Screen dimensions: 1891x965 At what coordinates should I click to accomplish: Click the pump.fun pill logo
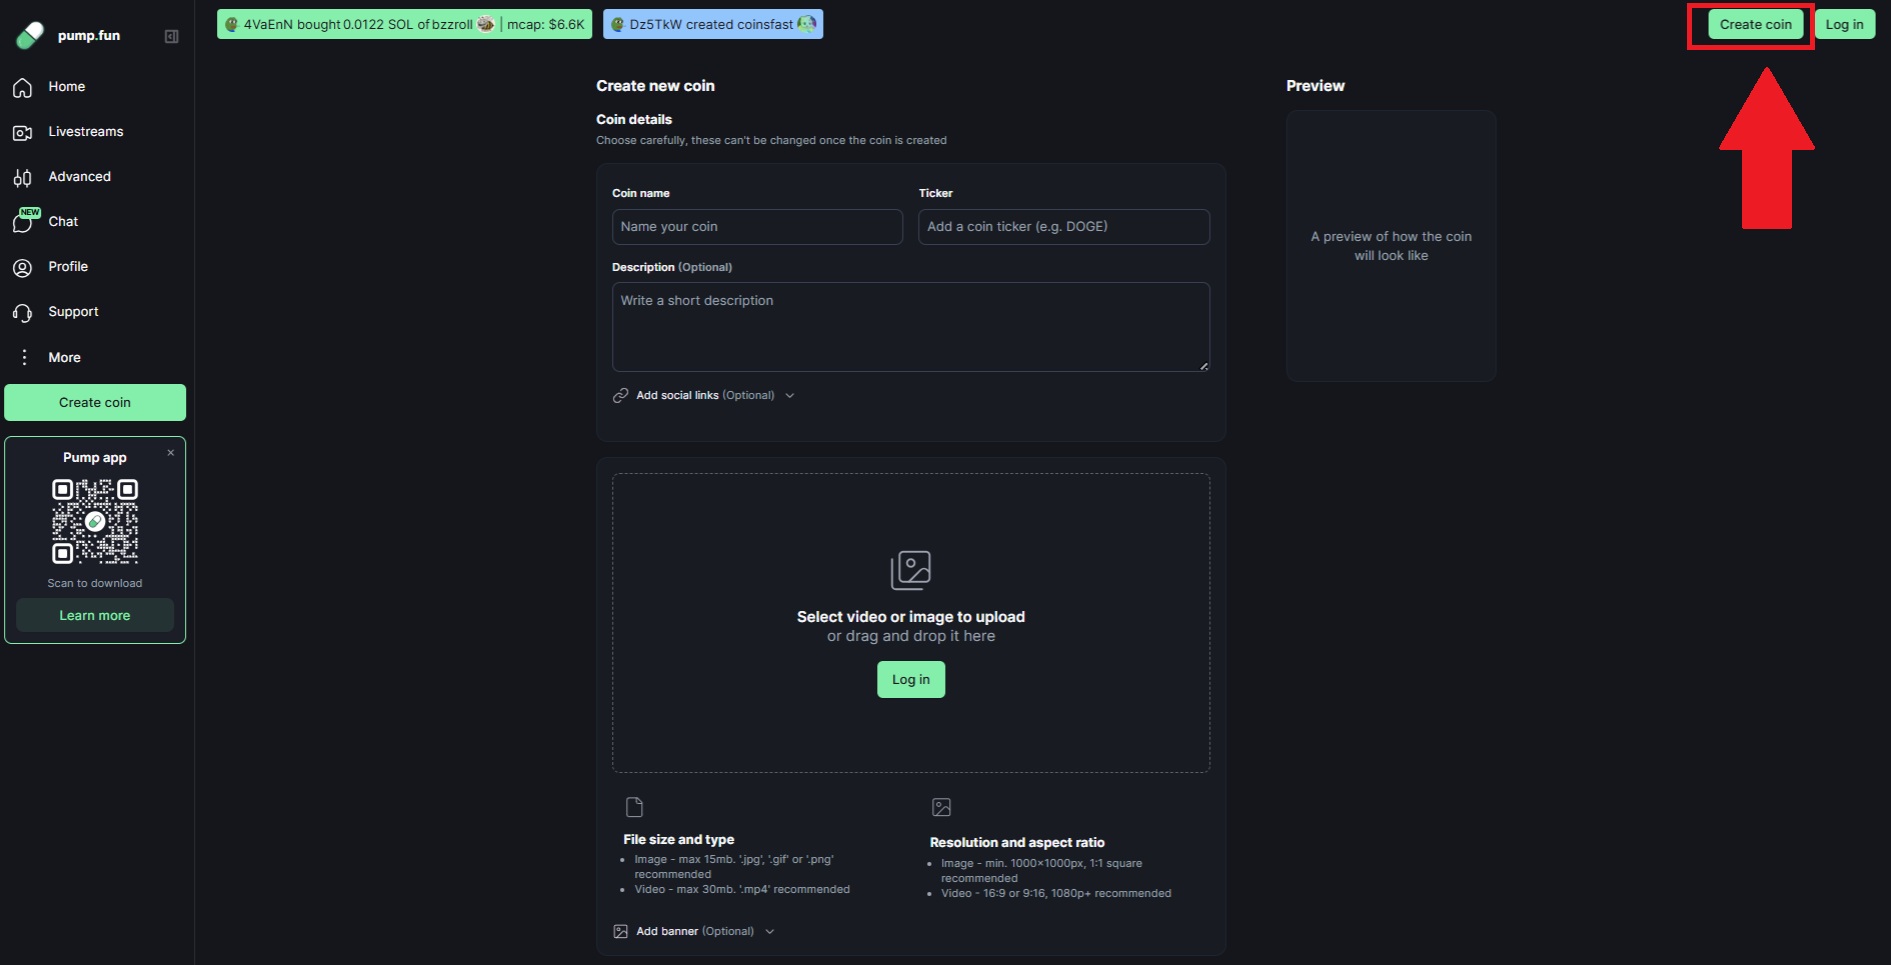click(30, 35)
